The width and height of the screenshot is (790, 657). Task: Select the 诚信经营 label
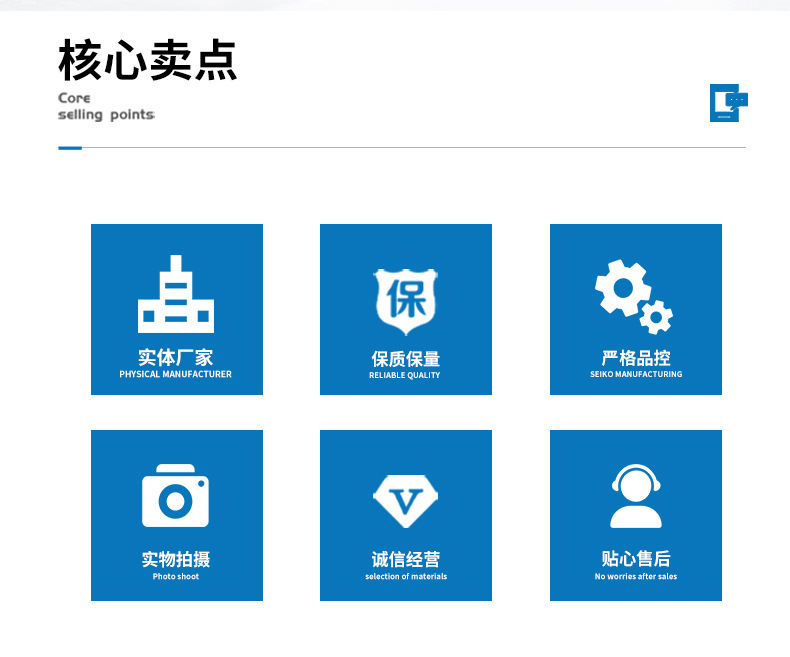[406, 559]
